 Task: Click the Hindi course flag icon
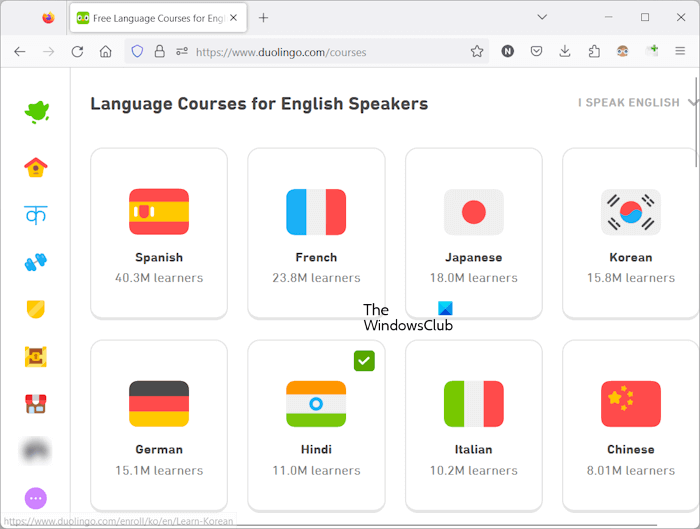pos(316,404)
